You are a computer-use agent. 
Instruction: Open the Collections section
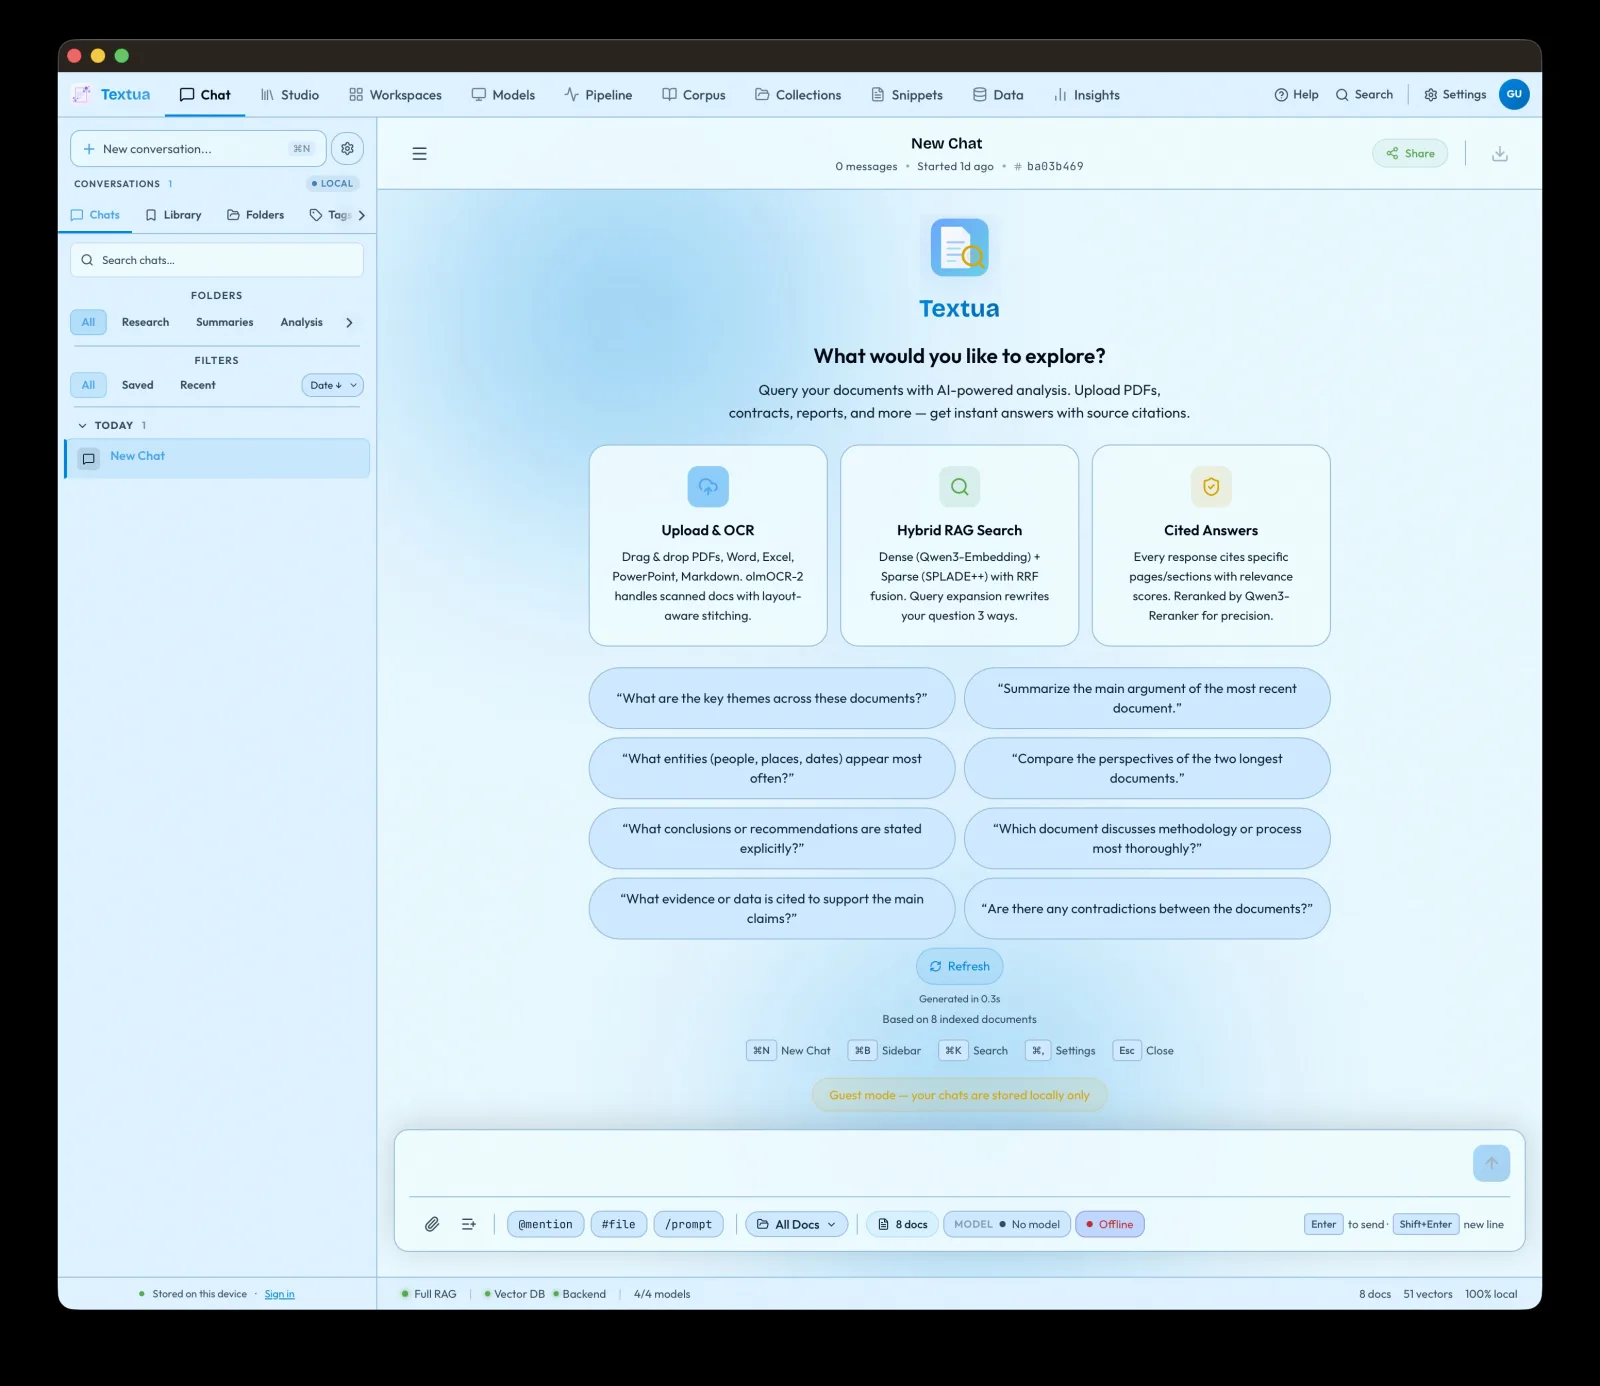(x=798, y=95)
